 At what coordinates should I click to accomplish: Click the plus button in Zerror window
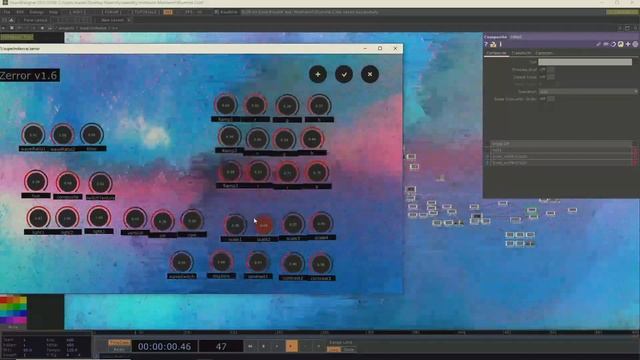coord(318,74)
